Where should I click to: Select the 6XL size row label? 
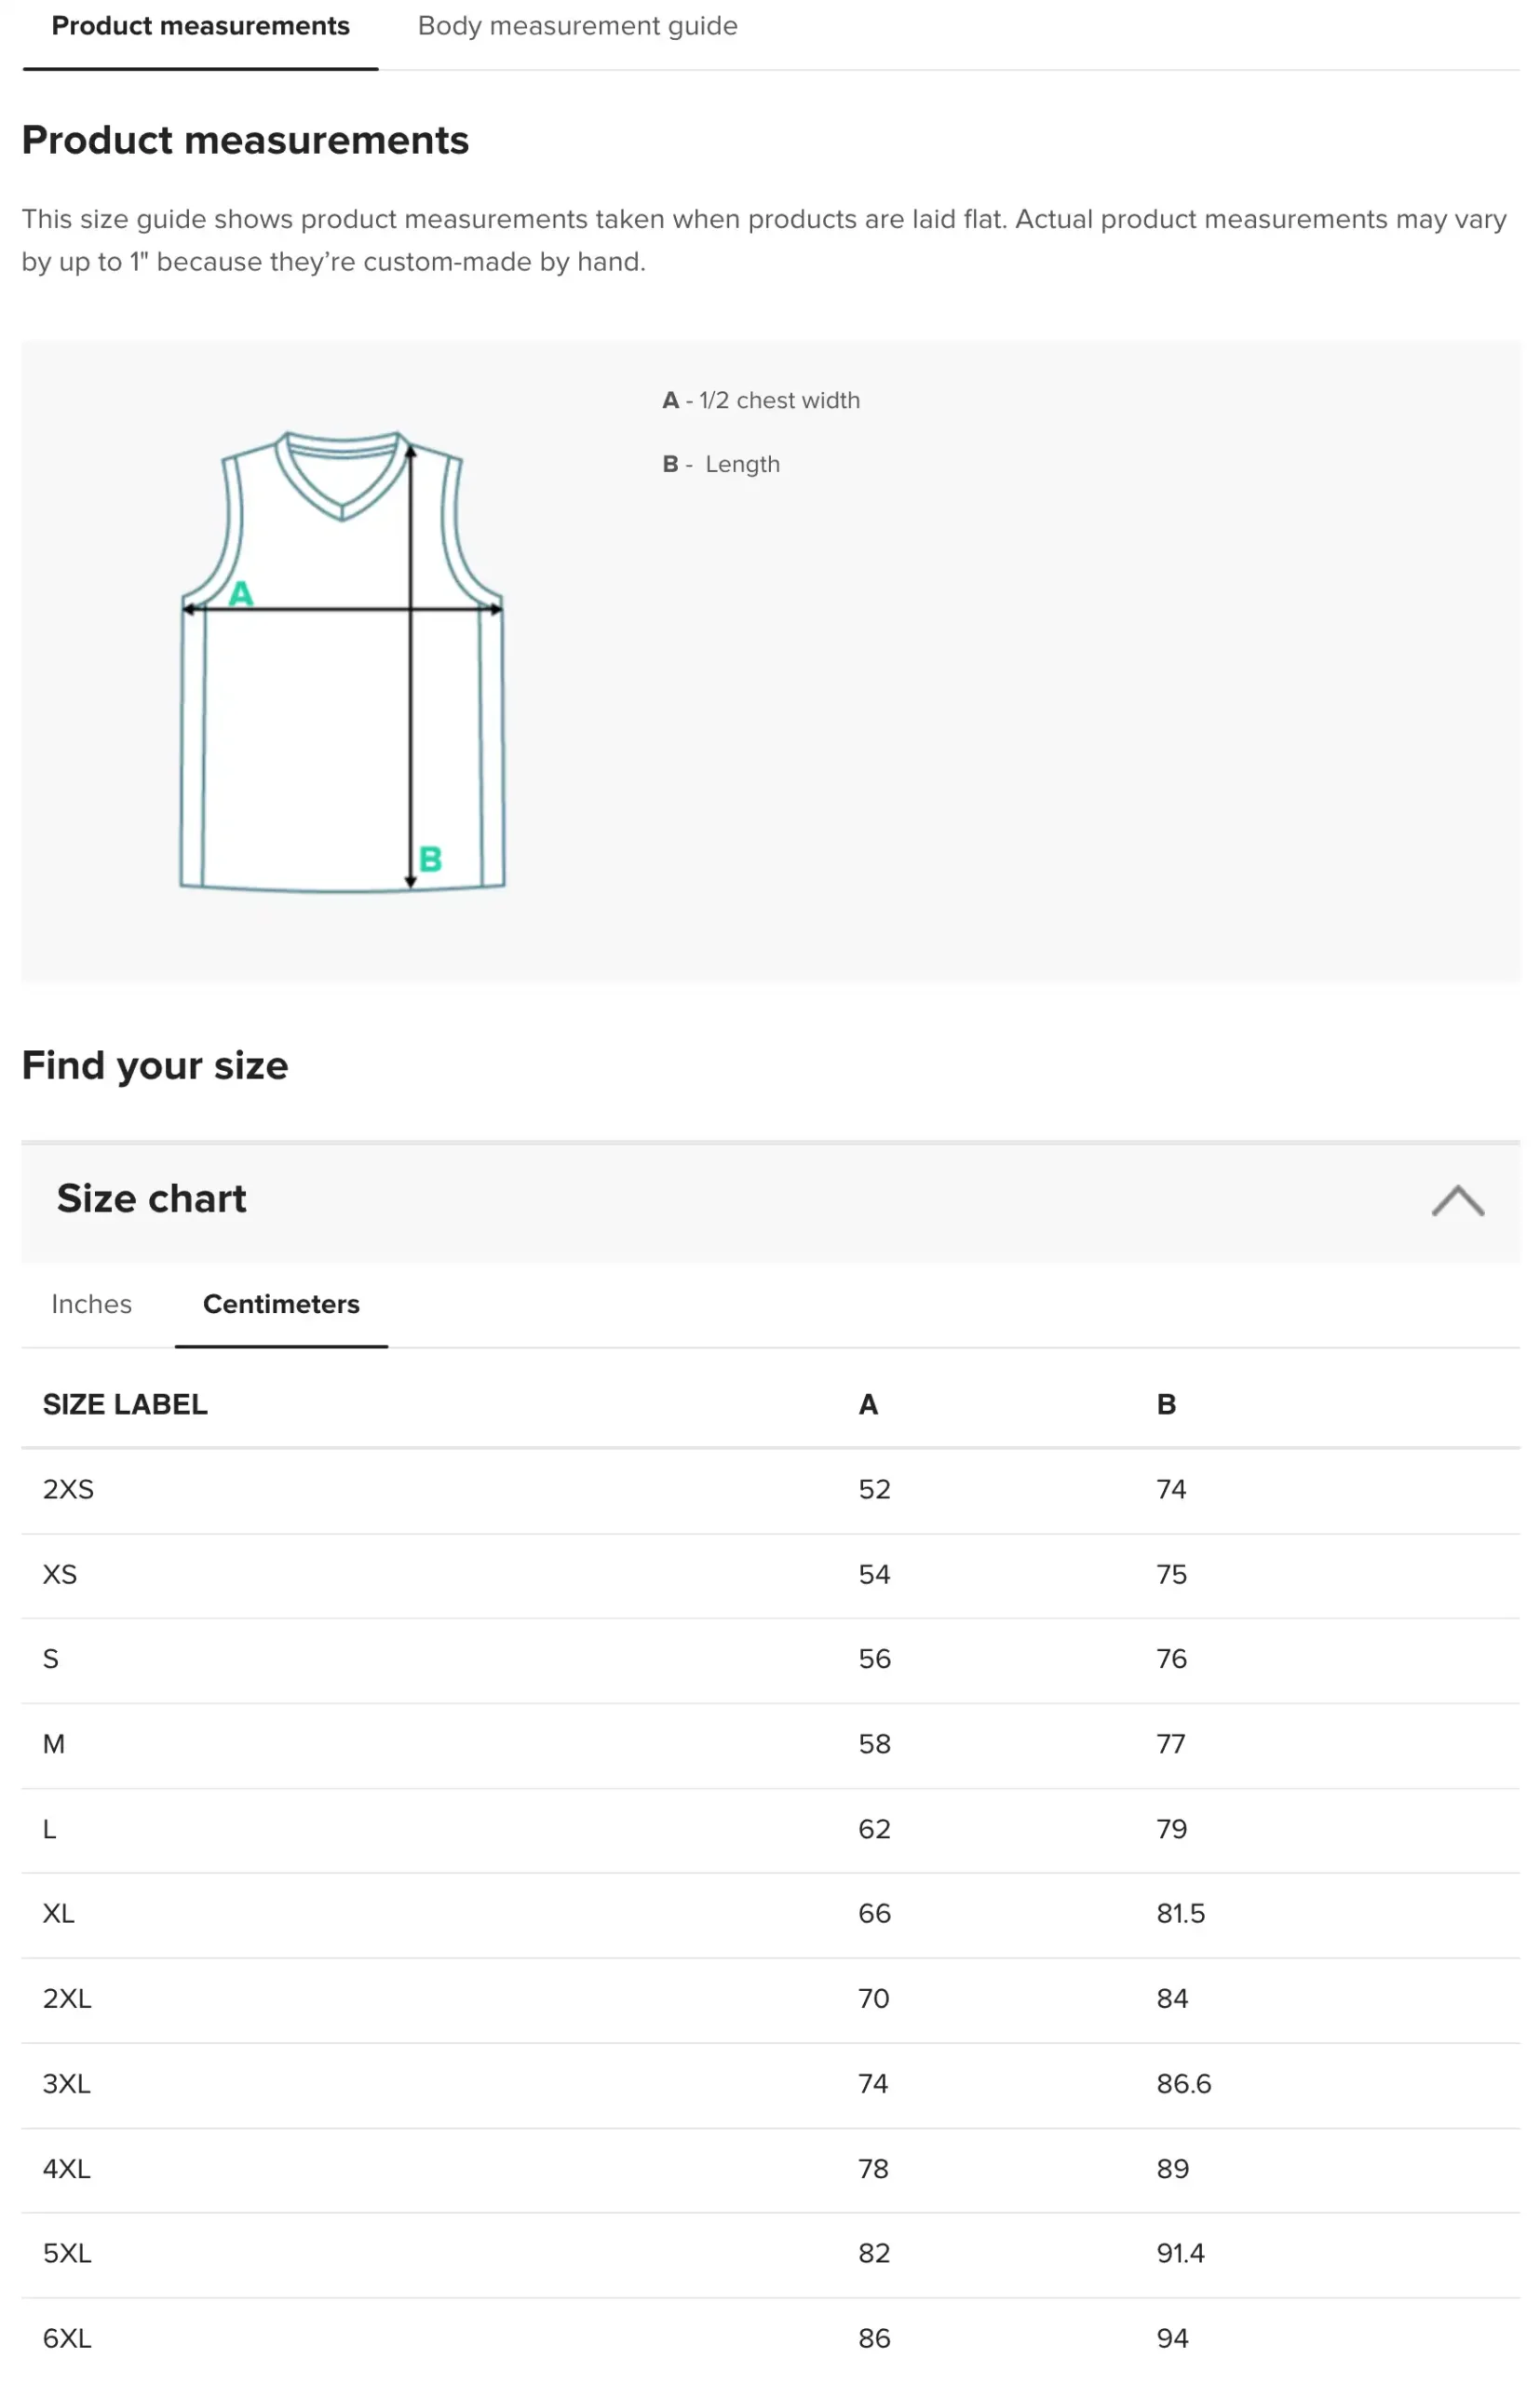[67, 2338]
